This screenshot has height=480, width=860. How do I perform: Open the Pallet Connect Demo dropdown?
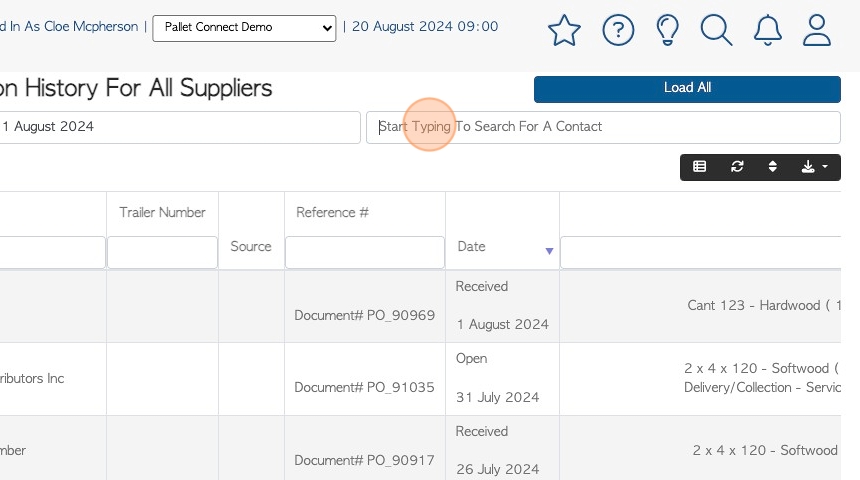[244, 28]
